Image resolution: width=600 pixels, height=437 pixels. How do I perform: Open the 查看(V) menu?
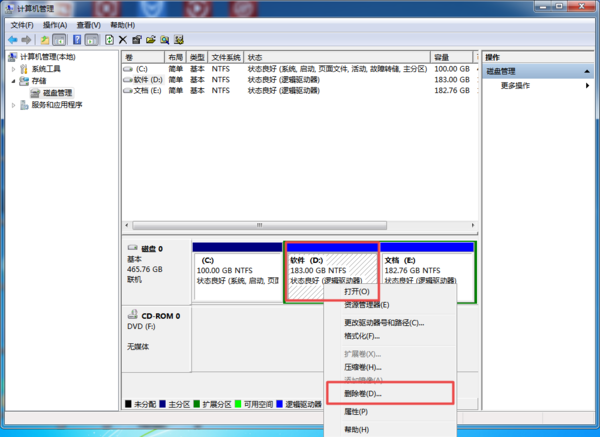pyautogui.click(x=88, y=25)
